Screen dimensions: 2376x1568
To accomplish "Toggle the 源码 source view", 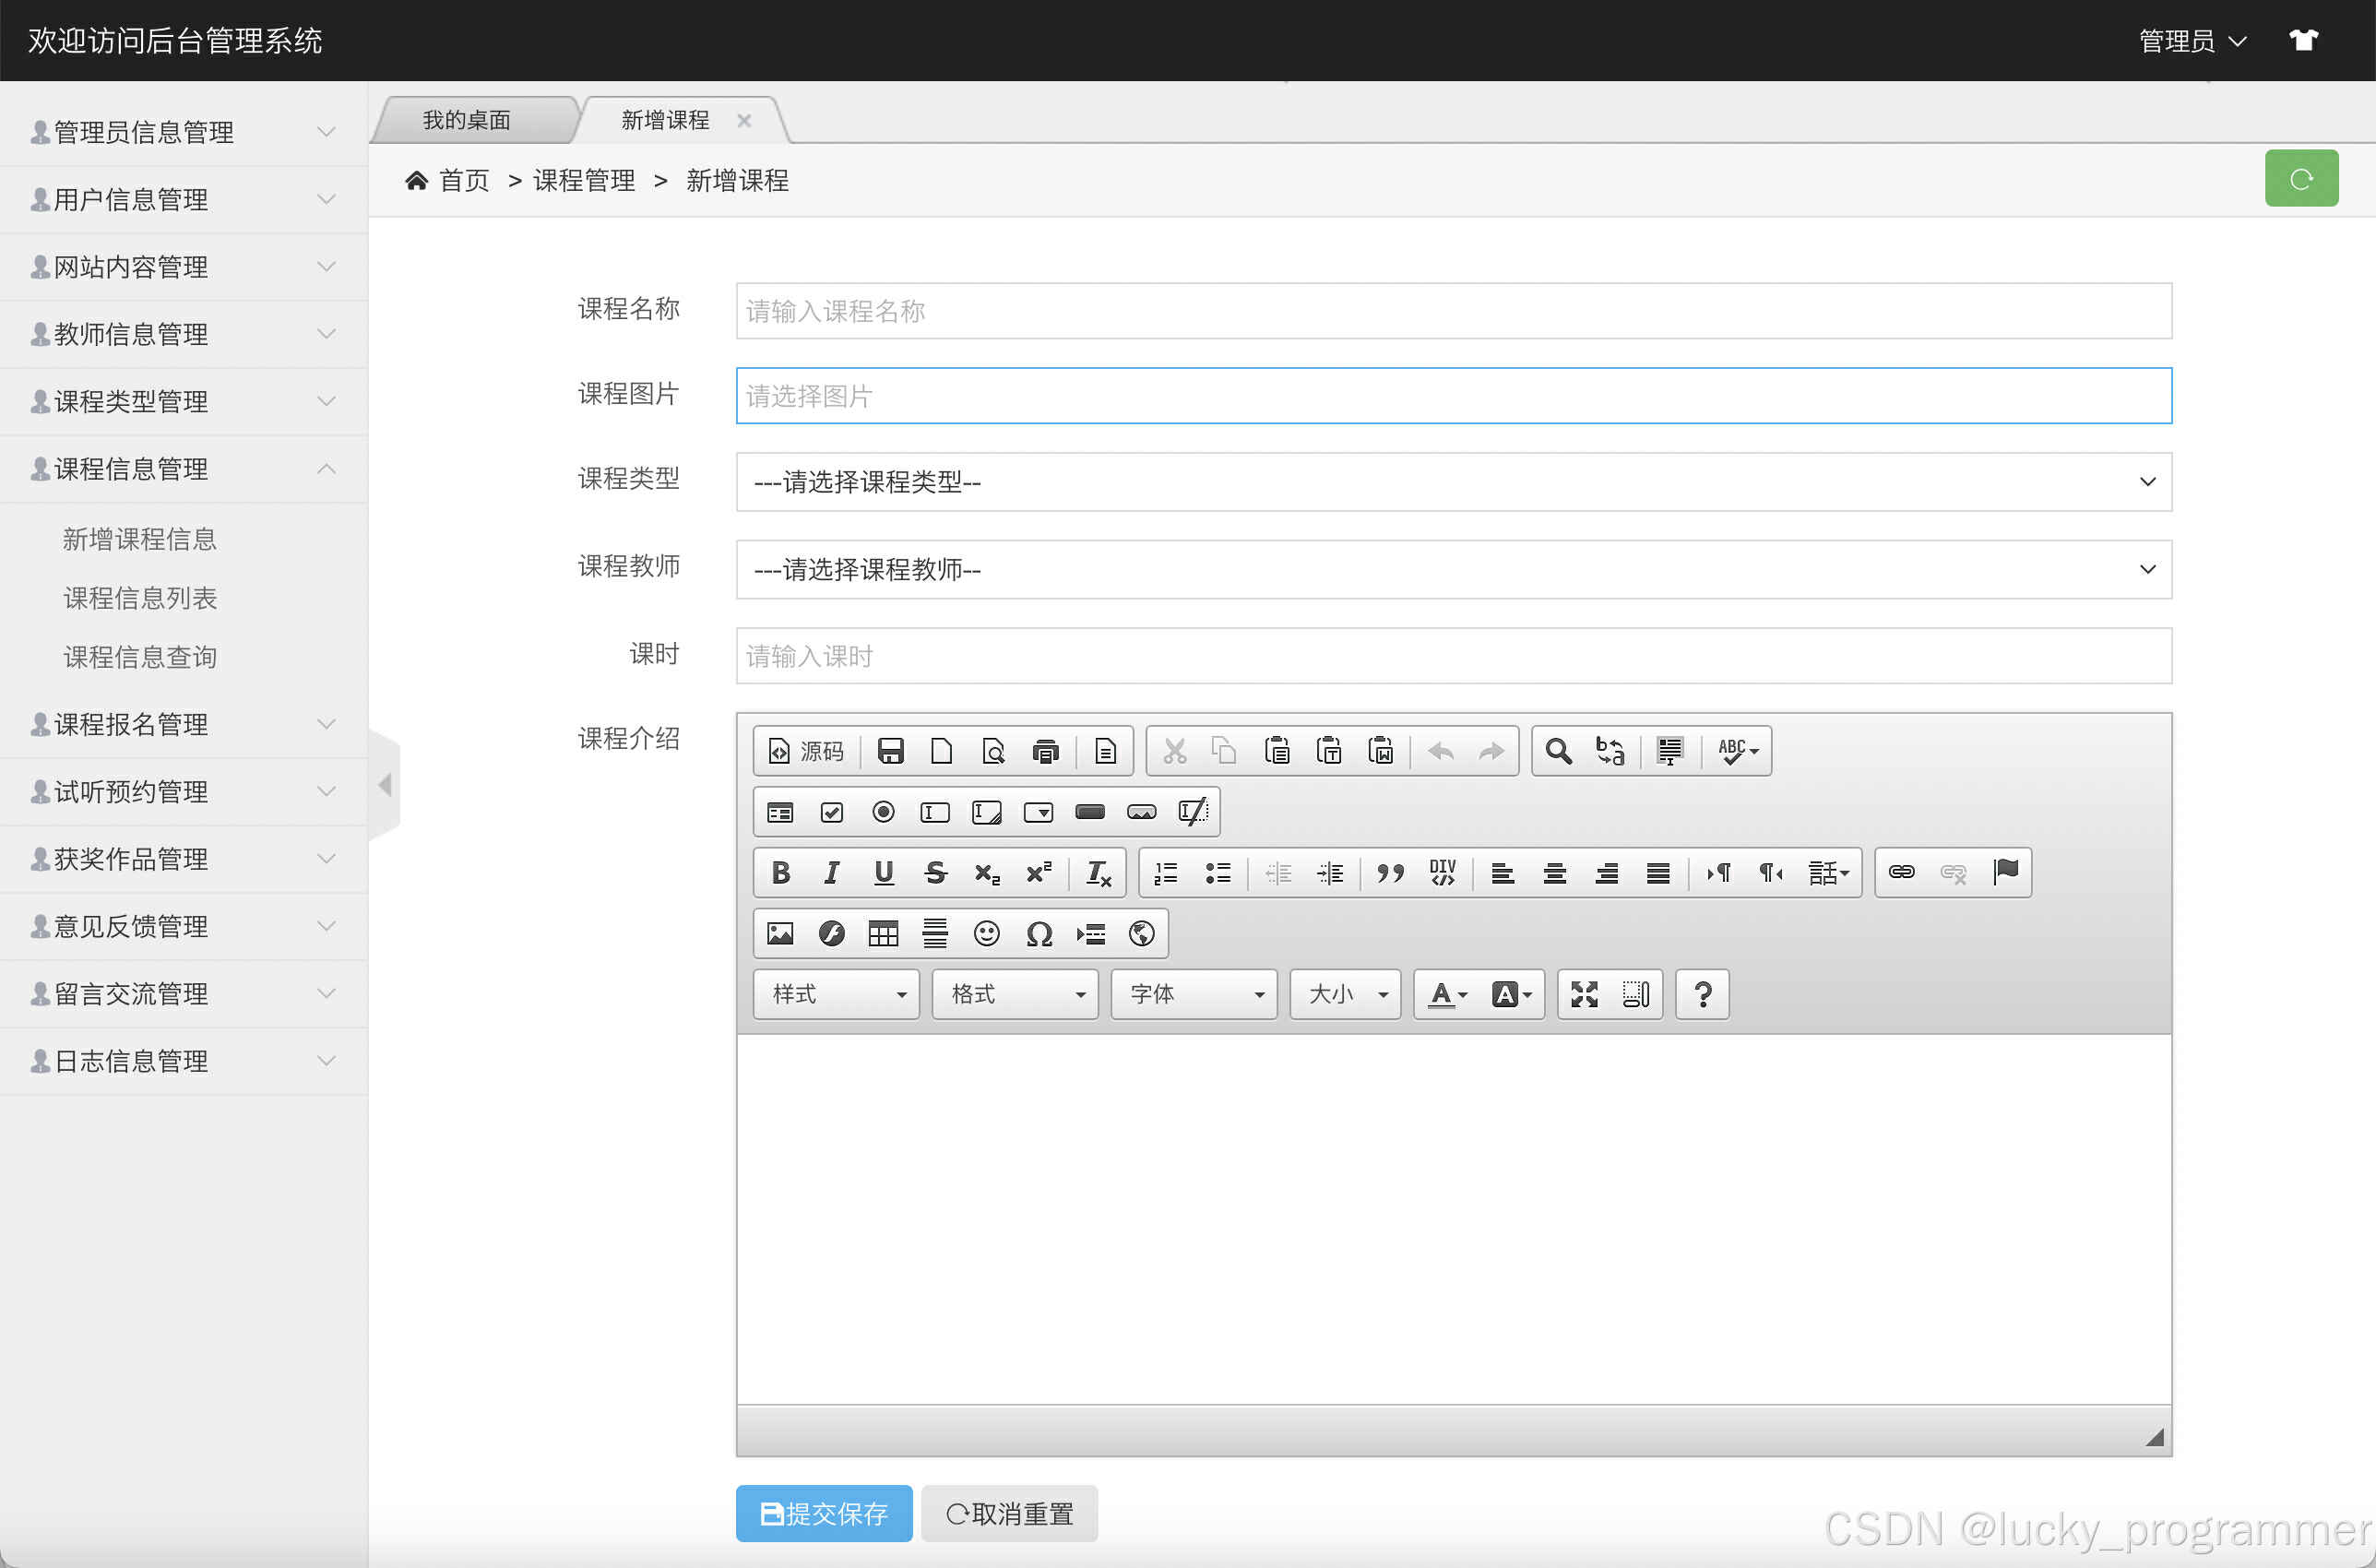I will coord(806,751).
